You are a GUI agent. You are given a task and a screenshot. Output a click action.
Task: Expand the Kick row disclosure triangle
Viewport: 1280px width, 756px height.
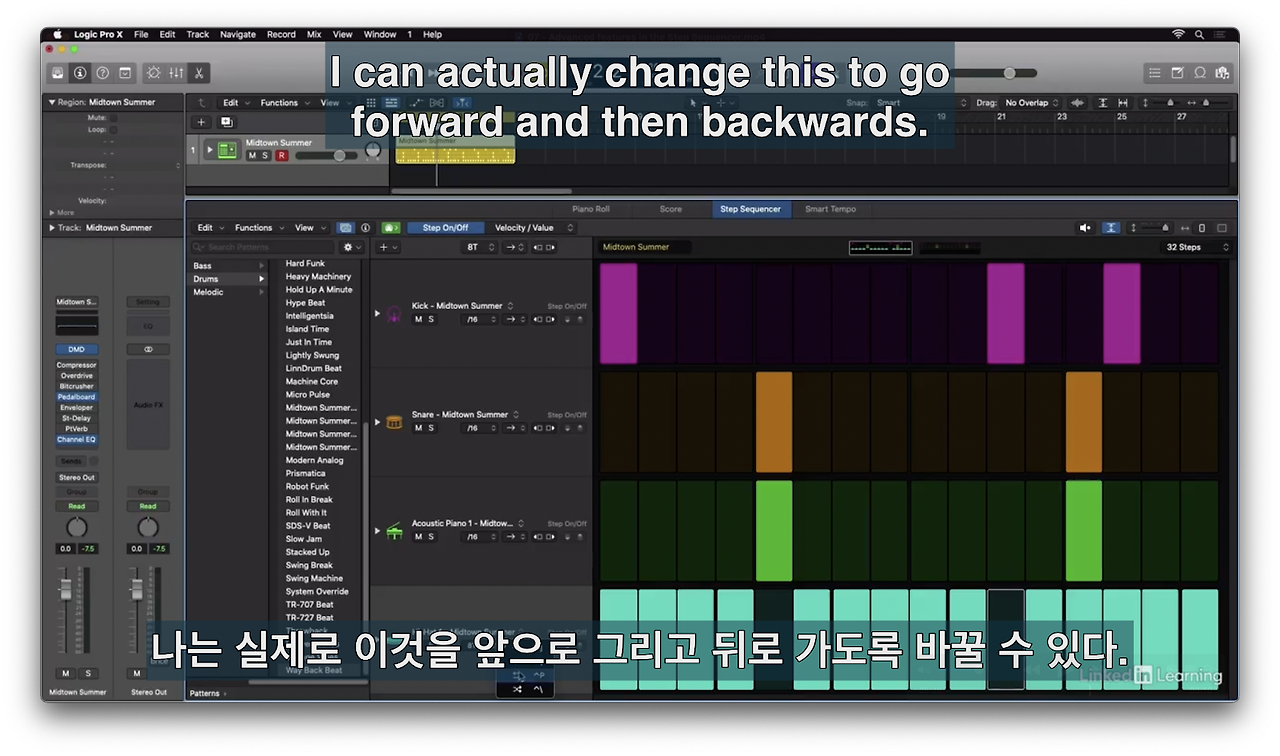point(377,313)
